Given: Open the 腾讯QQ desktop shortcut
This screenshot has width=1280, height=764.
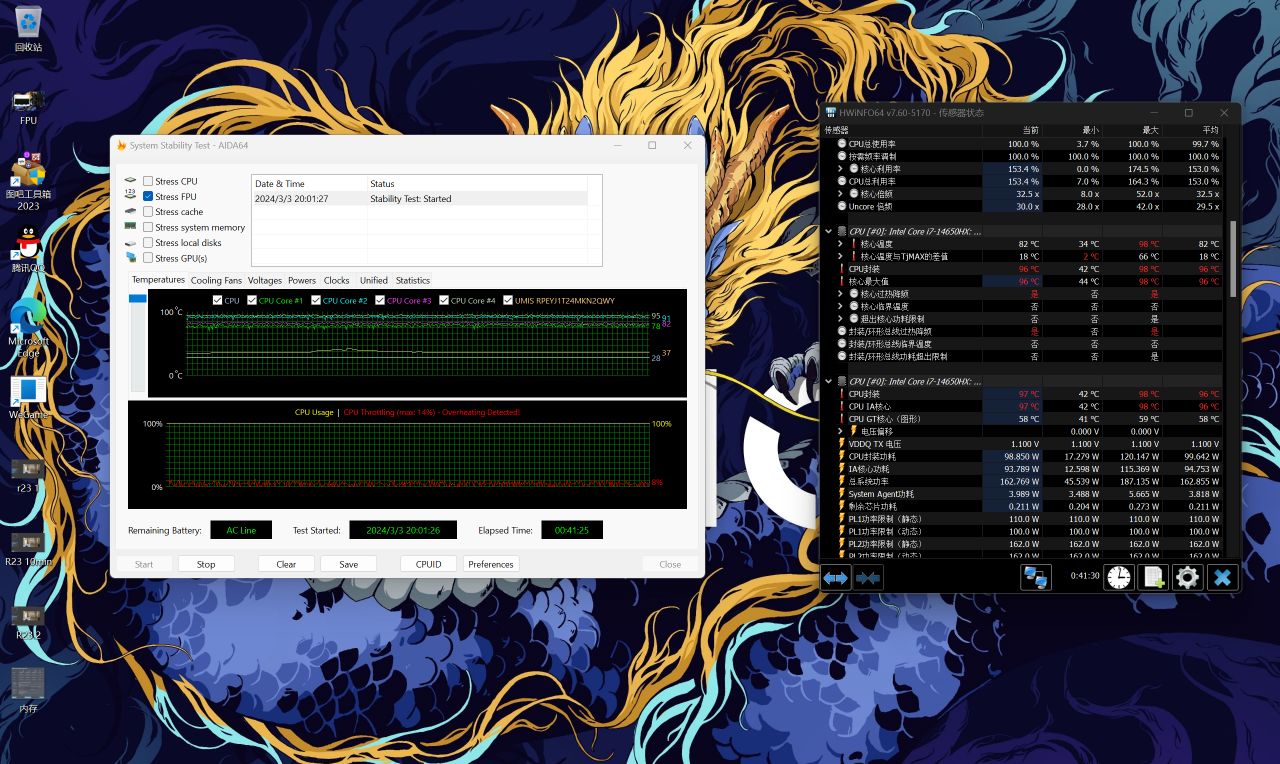Looking at the screenshot, I should [x=28, y=250].
